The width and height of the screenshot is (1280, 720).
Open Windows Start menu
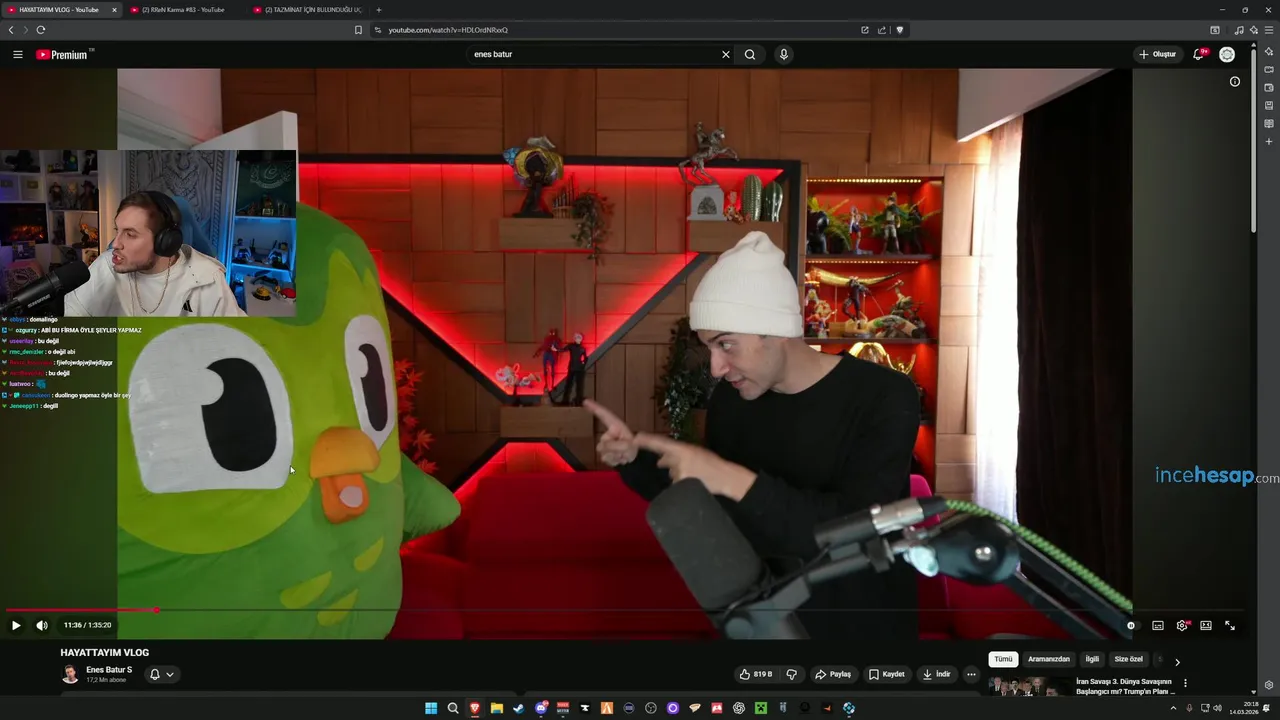click(x=431, y=708)
